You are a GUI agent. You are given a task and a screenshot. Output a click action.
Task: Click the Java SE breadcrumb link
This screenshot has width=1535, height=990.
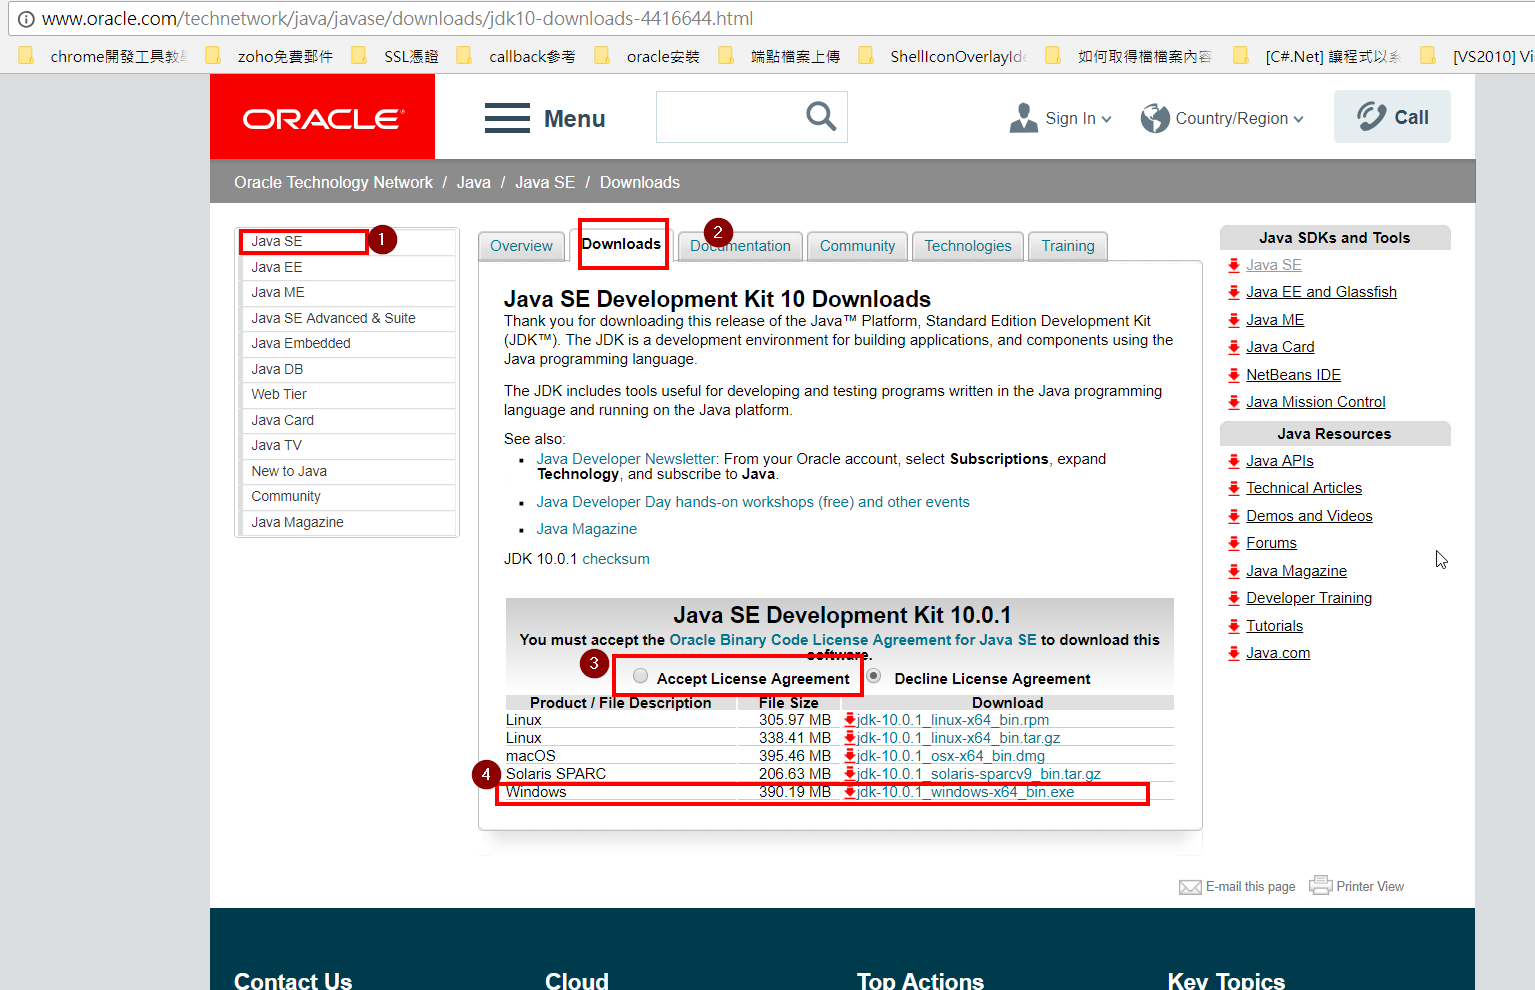(x=545, y=182)
